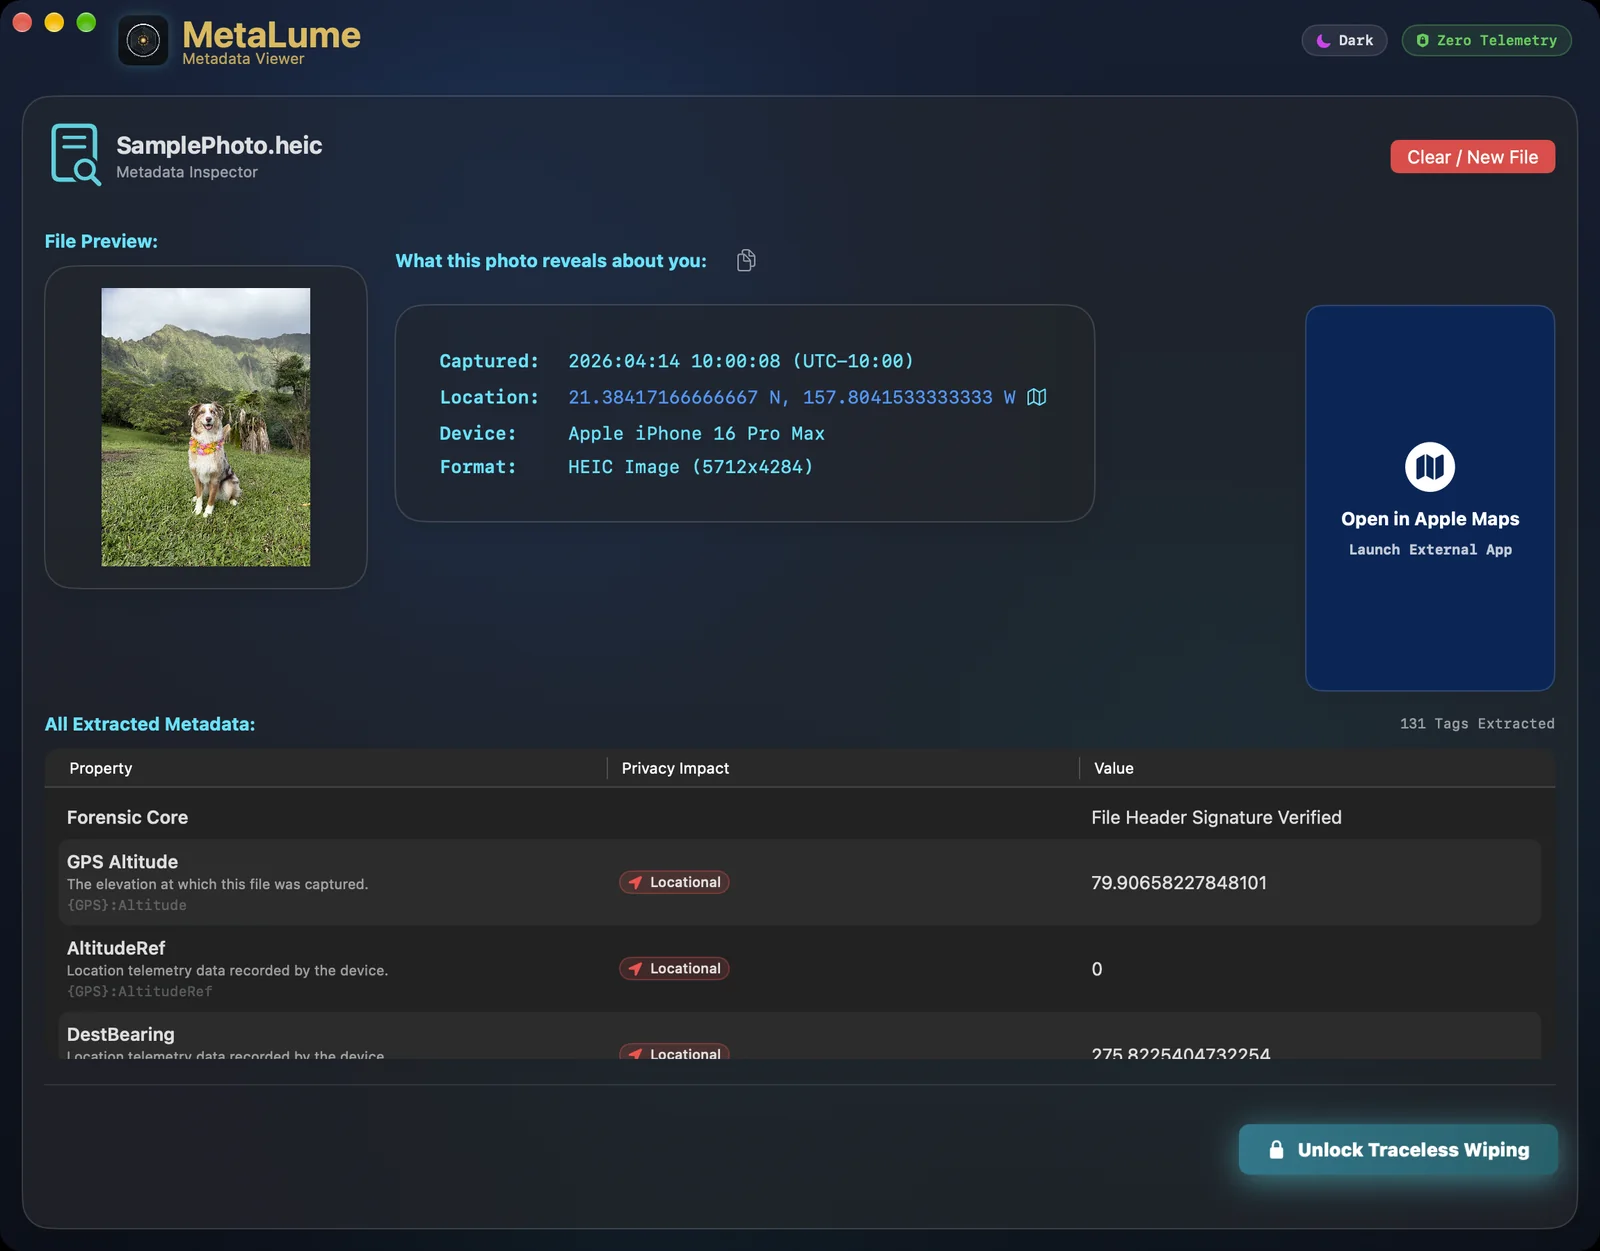Select the AltitudeRef property name
1600x1251 pixels.
[x=116, y=948]
